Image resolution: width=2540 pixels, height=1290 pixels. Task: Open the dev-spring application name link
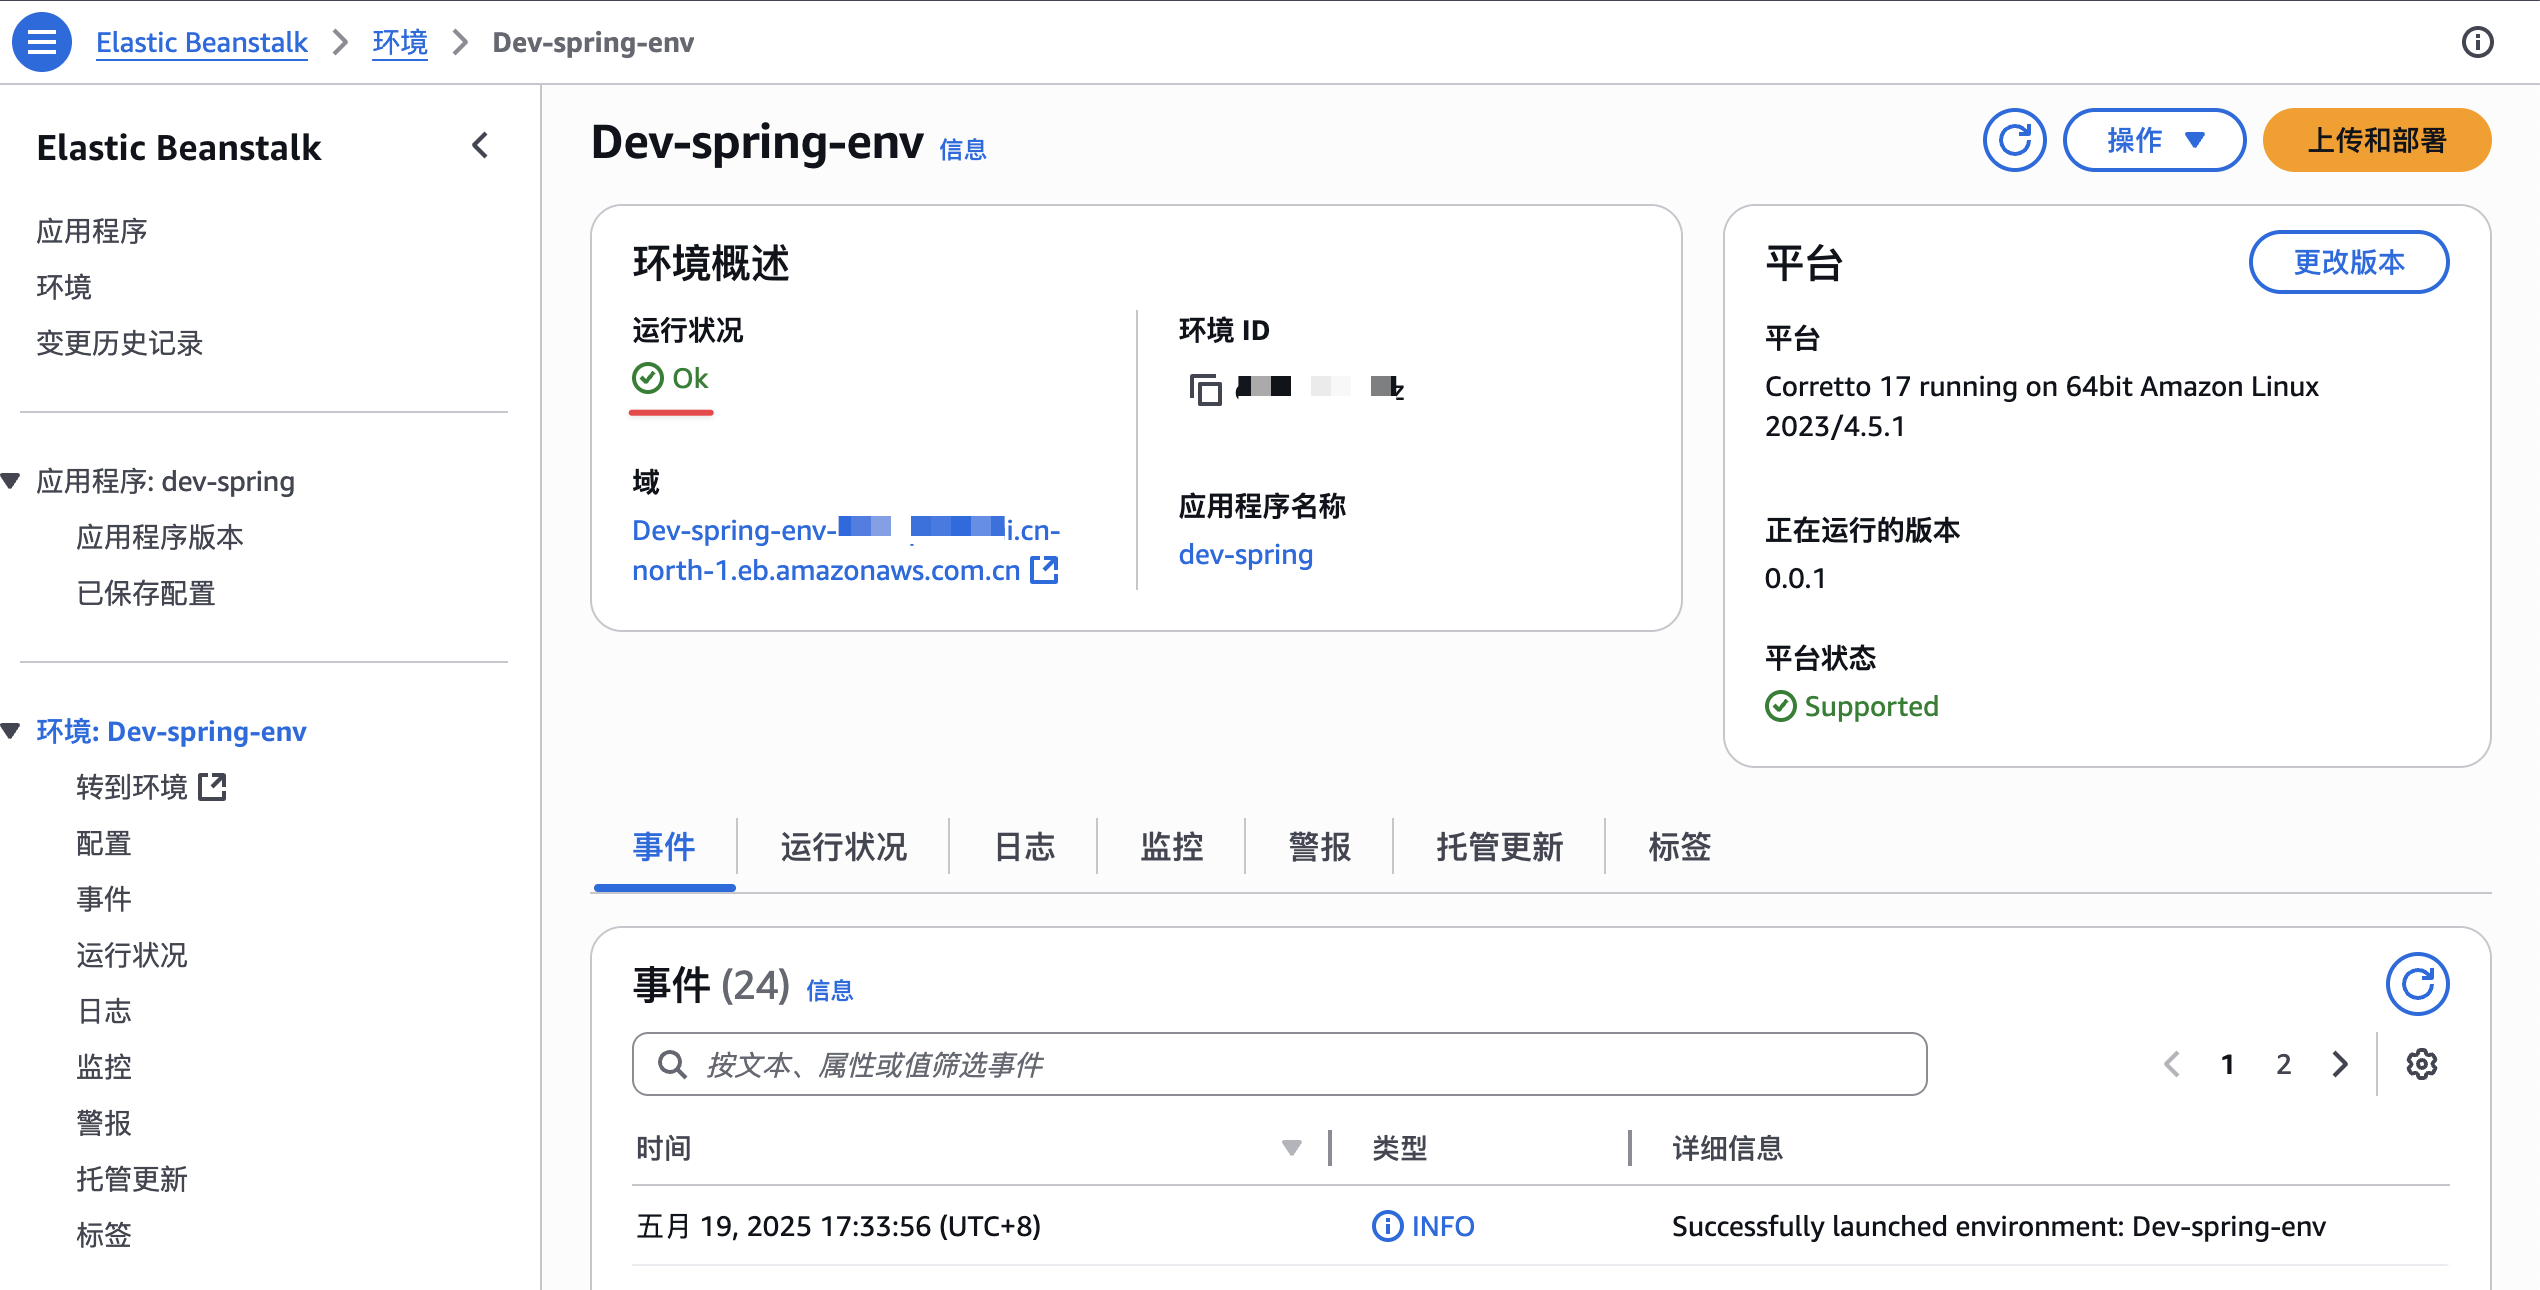tap(1245, 554)
